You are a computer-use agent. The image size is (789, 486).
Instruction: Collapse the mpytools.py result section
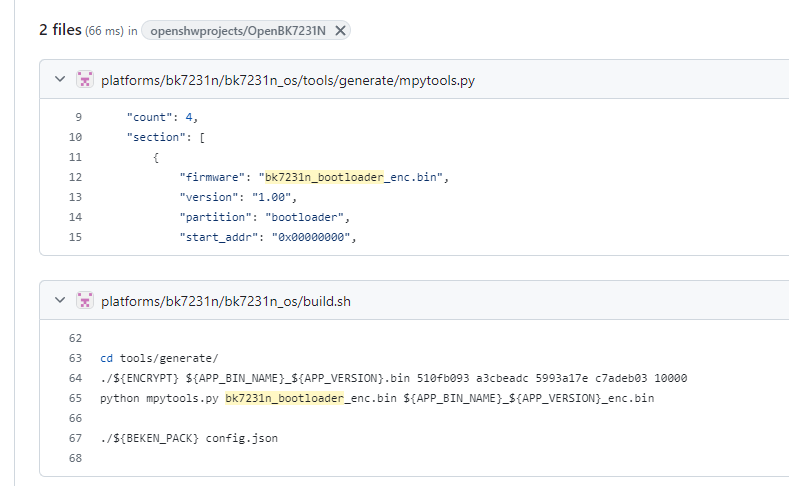tap(60, 79)
